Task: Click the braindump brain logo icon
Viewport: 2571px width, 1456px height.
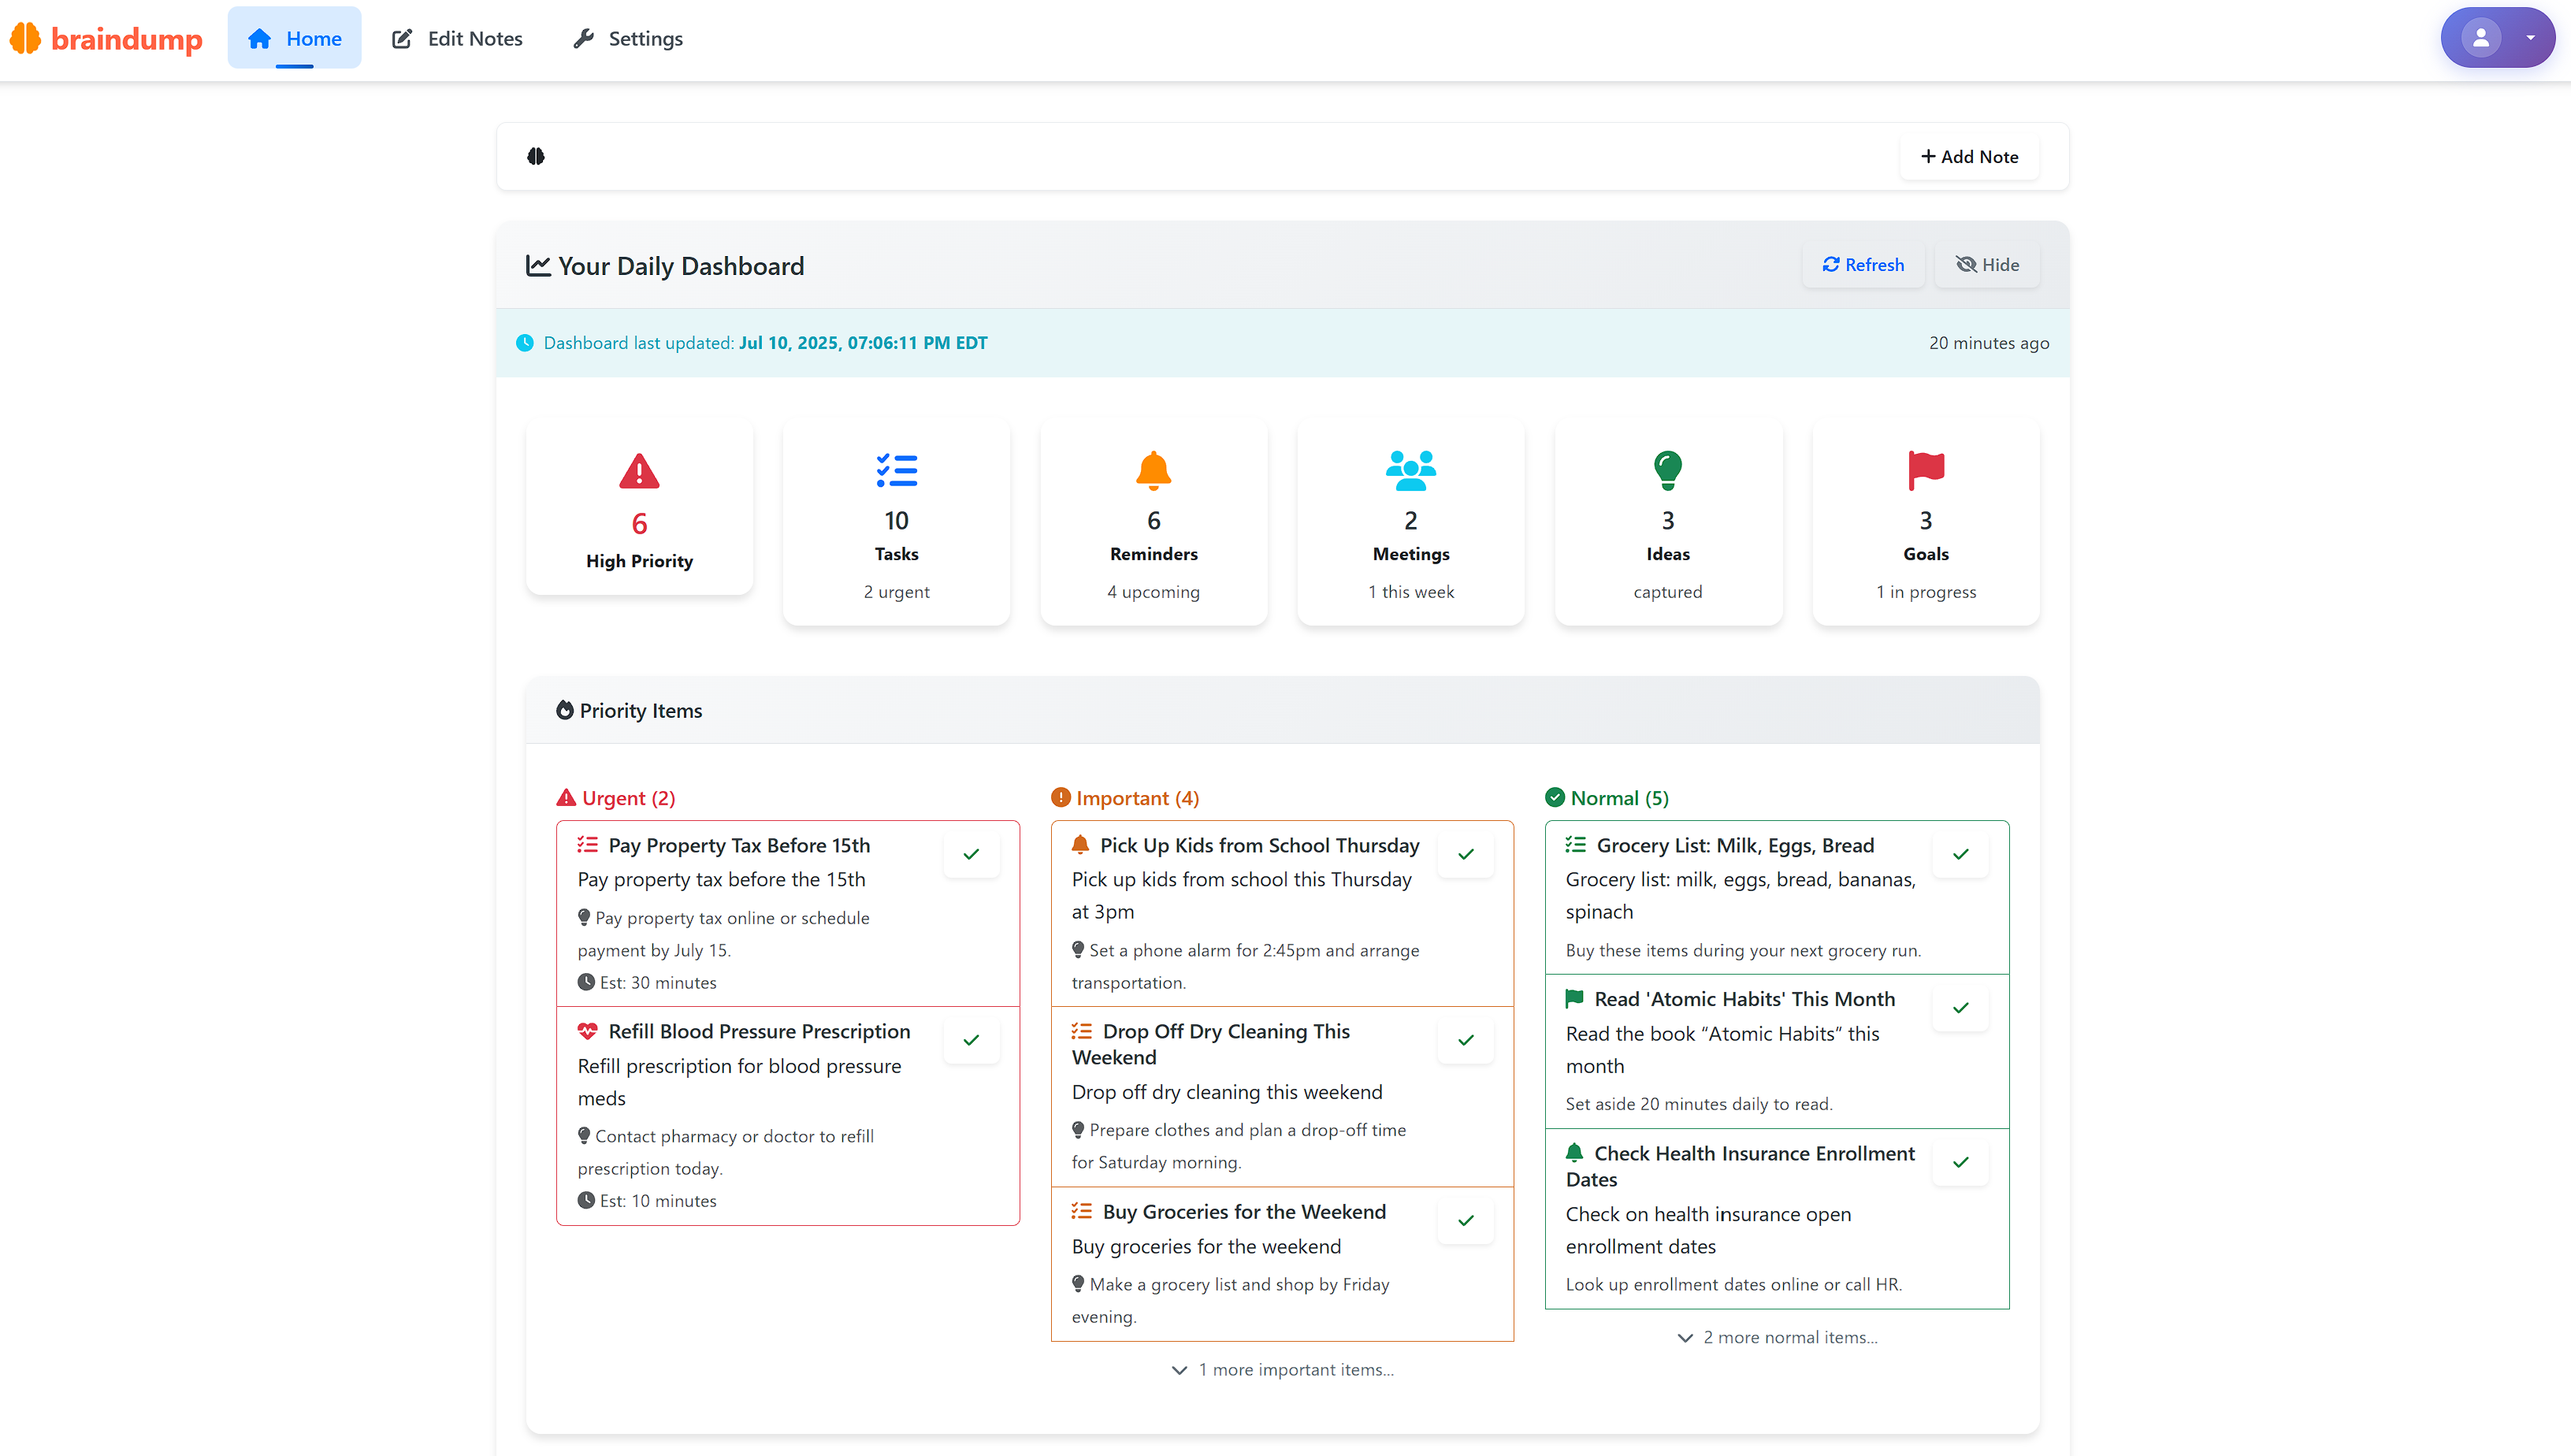Action: click(x=25, y=38)
